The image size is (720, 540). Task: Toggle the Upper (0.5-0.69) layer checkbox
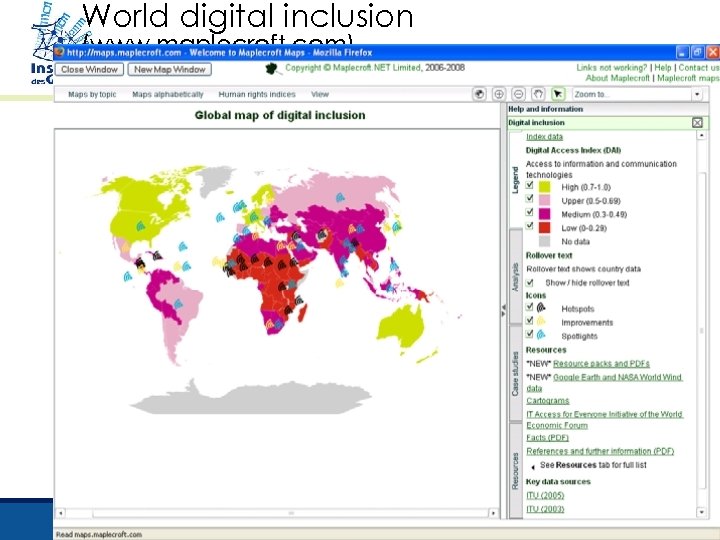pos(529,198)
